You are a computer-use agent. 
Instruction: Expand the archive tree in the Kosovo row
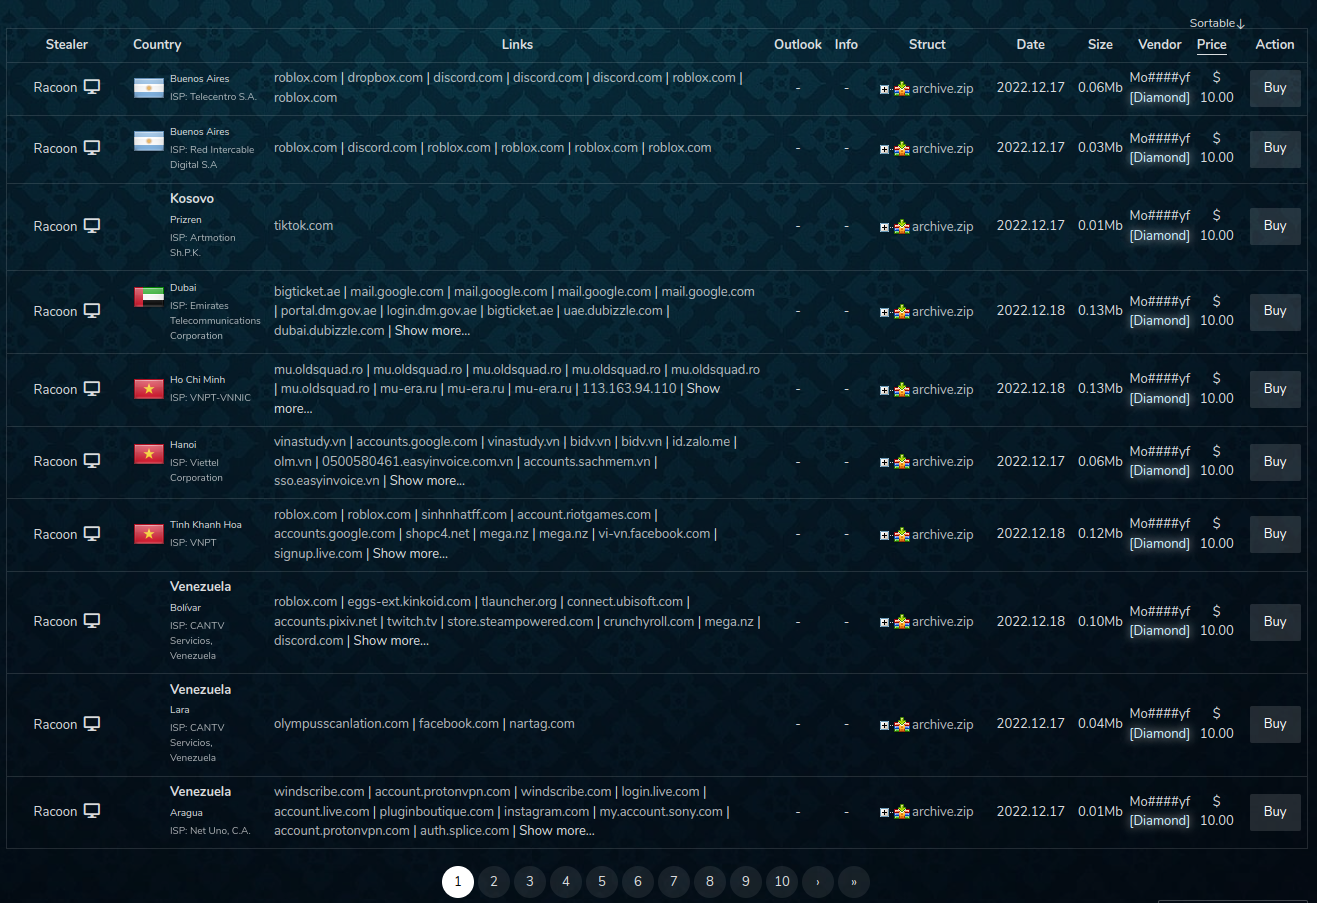(x=884, y=226)
